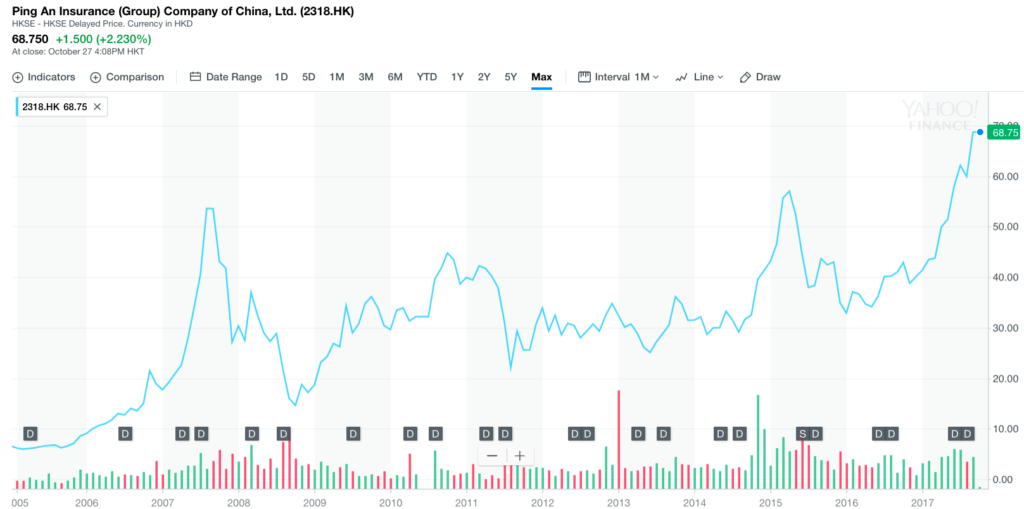Click the S split marker in 2015

tap(802, 433)
